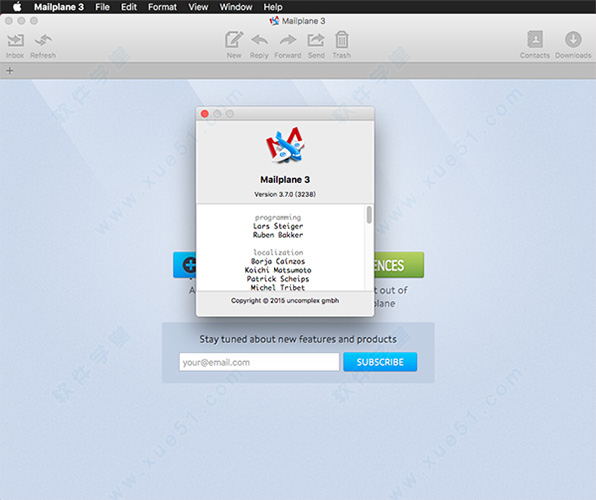596x500 pixels.
Task: Click the 'Koichi Matsumoto' credit name
Action: click(278, 270)
